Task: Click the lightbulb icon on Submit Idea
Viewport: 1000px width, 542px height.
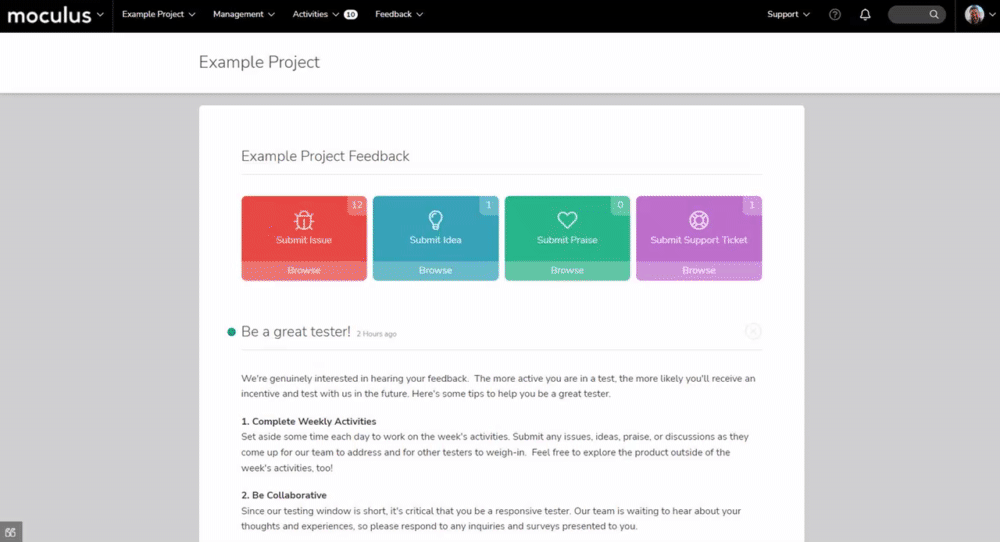Action: pos(436,220)
